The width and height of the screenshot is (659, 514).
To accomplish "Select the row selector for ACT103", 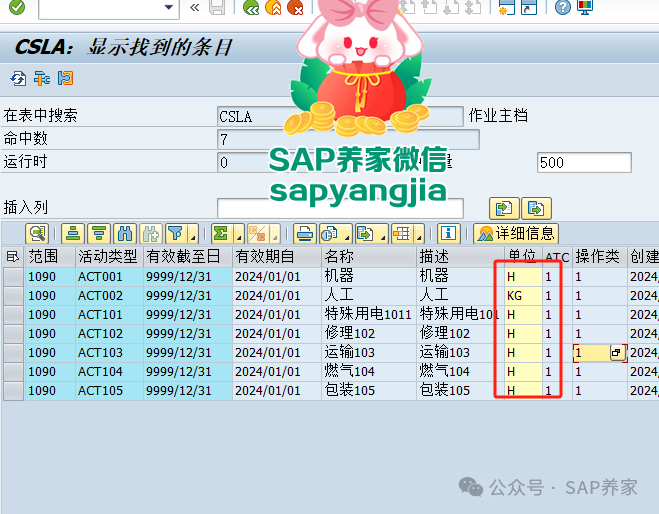I will tap(13, 352).
